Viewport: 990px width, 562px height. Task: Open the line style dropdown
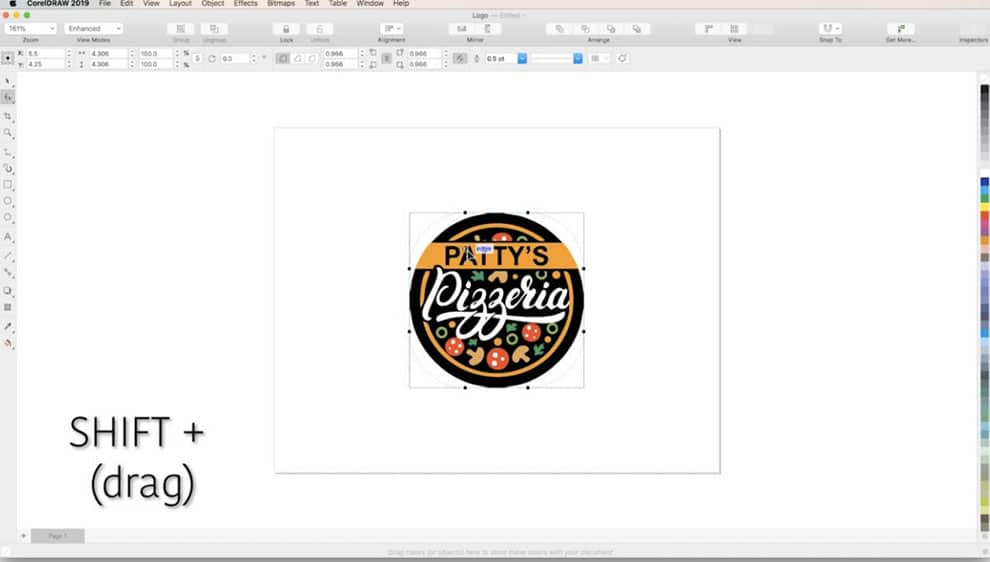click(578, 58)
